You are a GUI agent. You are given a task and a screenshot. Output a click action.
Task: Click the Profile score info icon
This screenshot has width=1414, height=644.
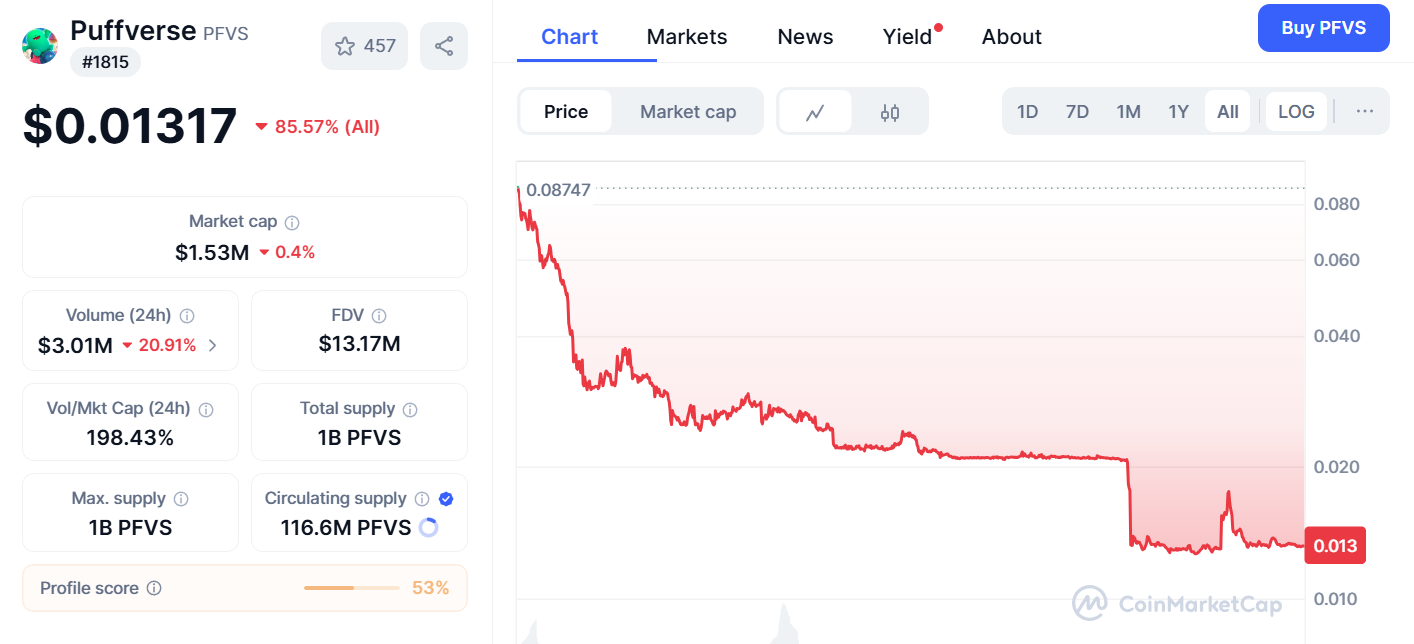pyautogui.click(x=154, y=588)
